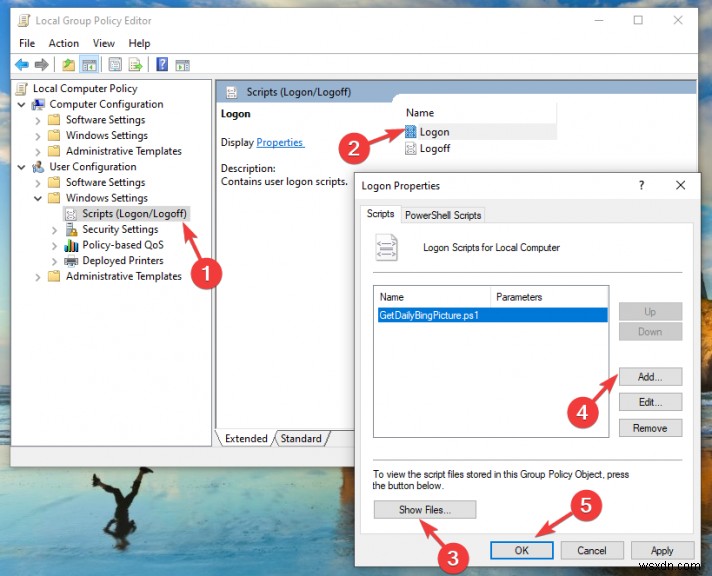Open the Help menu
Image resolution: width=712 pixels, height=576 pixels.
[x=139, y=43]
